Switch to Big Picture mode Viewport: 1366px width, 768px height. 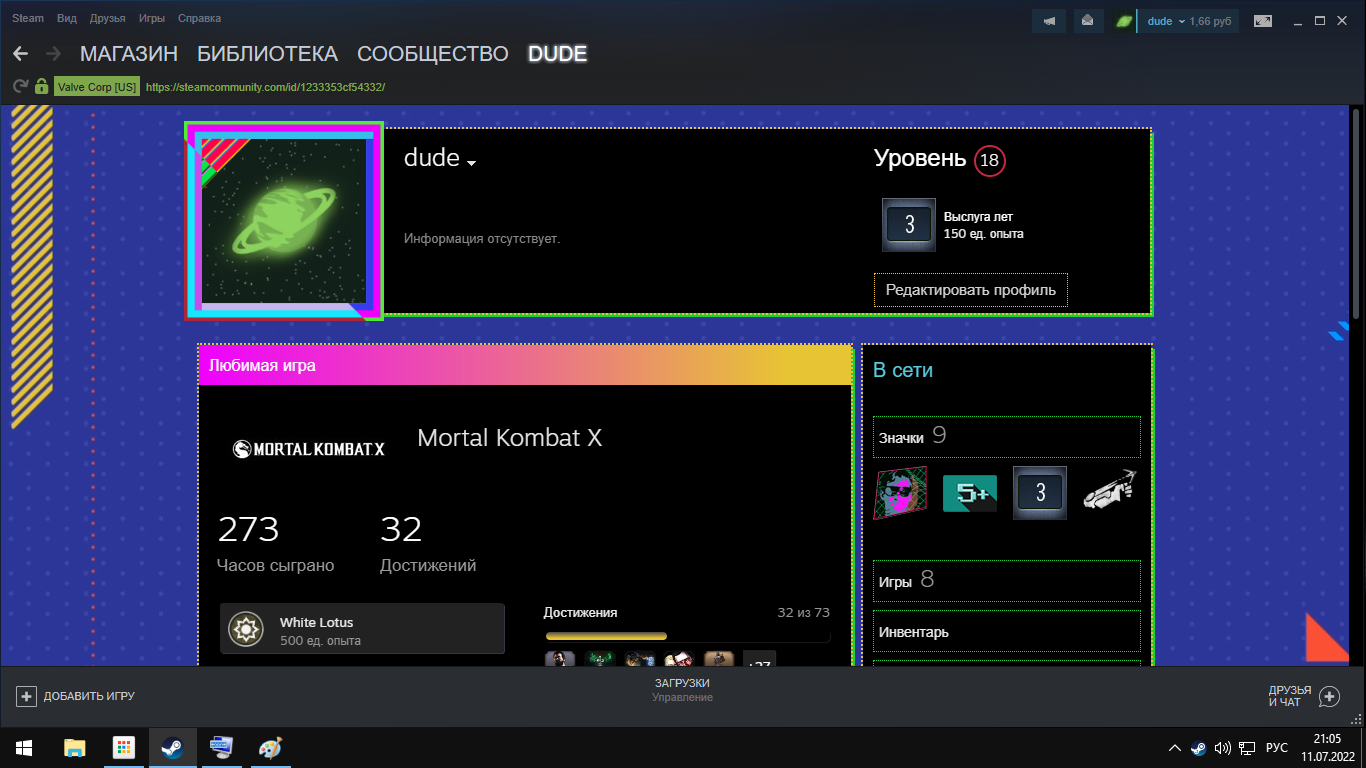coord(1264,21)
